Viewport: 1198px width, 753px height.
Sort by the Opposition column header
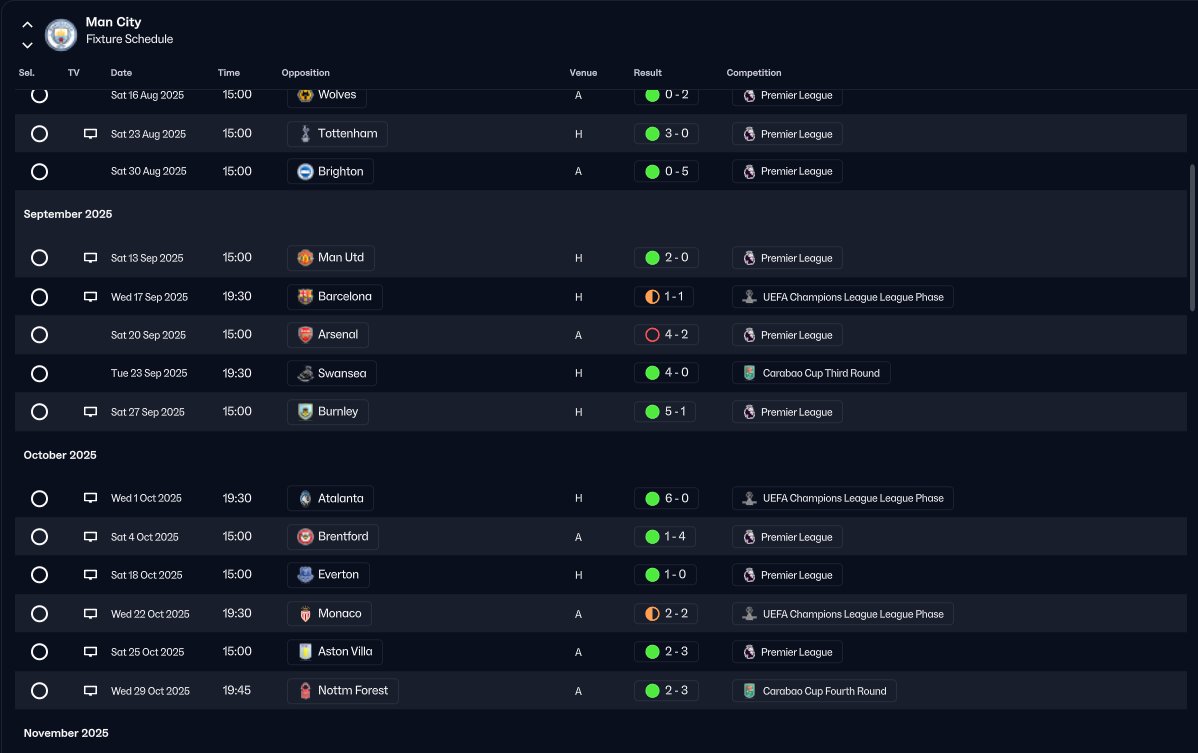305,73
